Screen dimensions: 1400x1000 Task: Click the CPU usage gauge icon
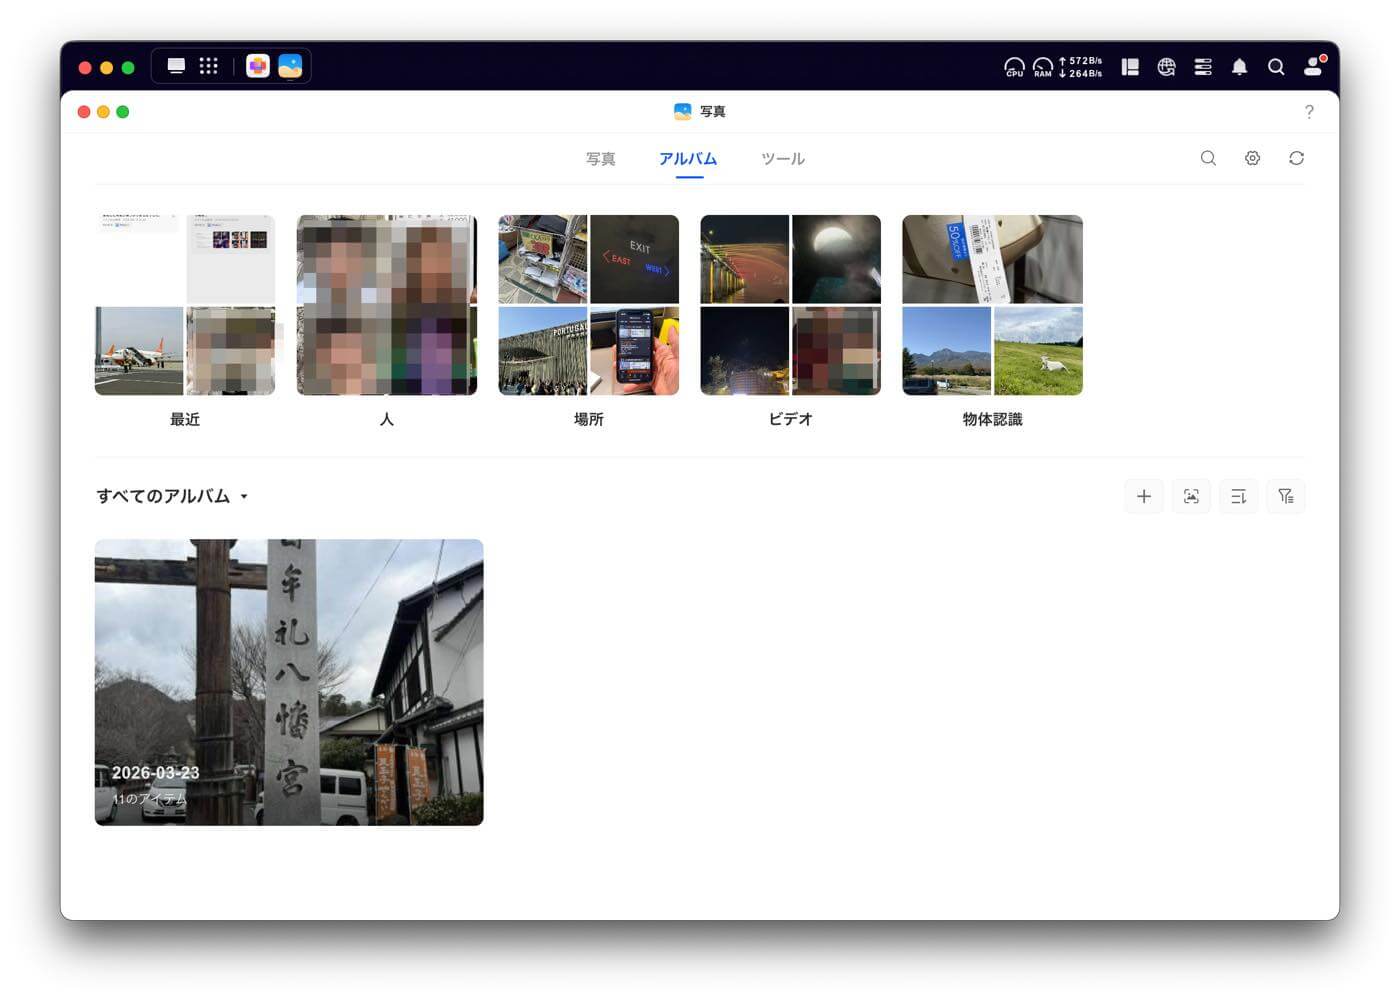(x=1014, y=67)
